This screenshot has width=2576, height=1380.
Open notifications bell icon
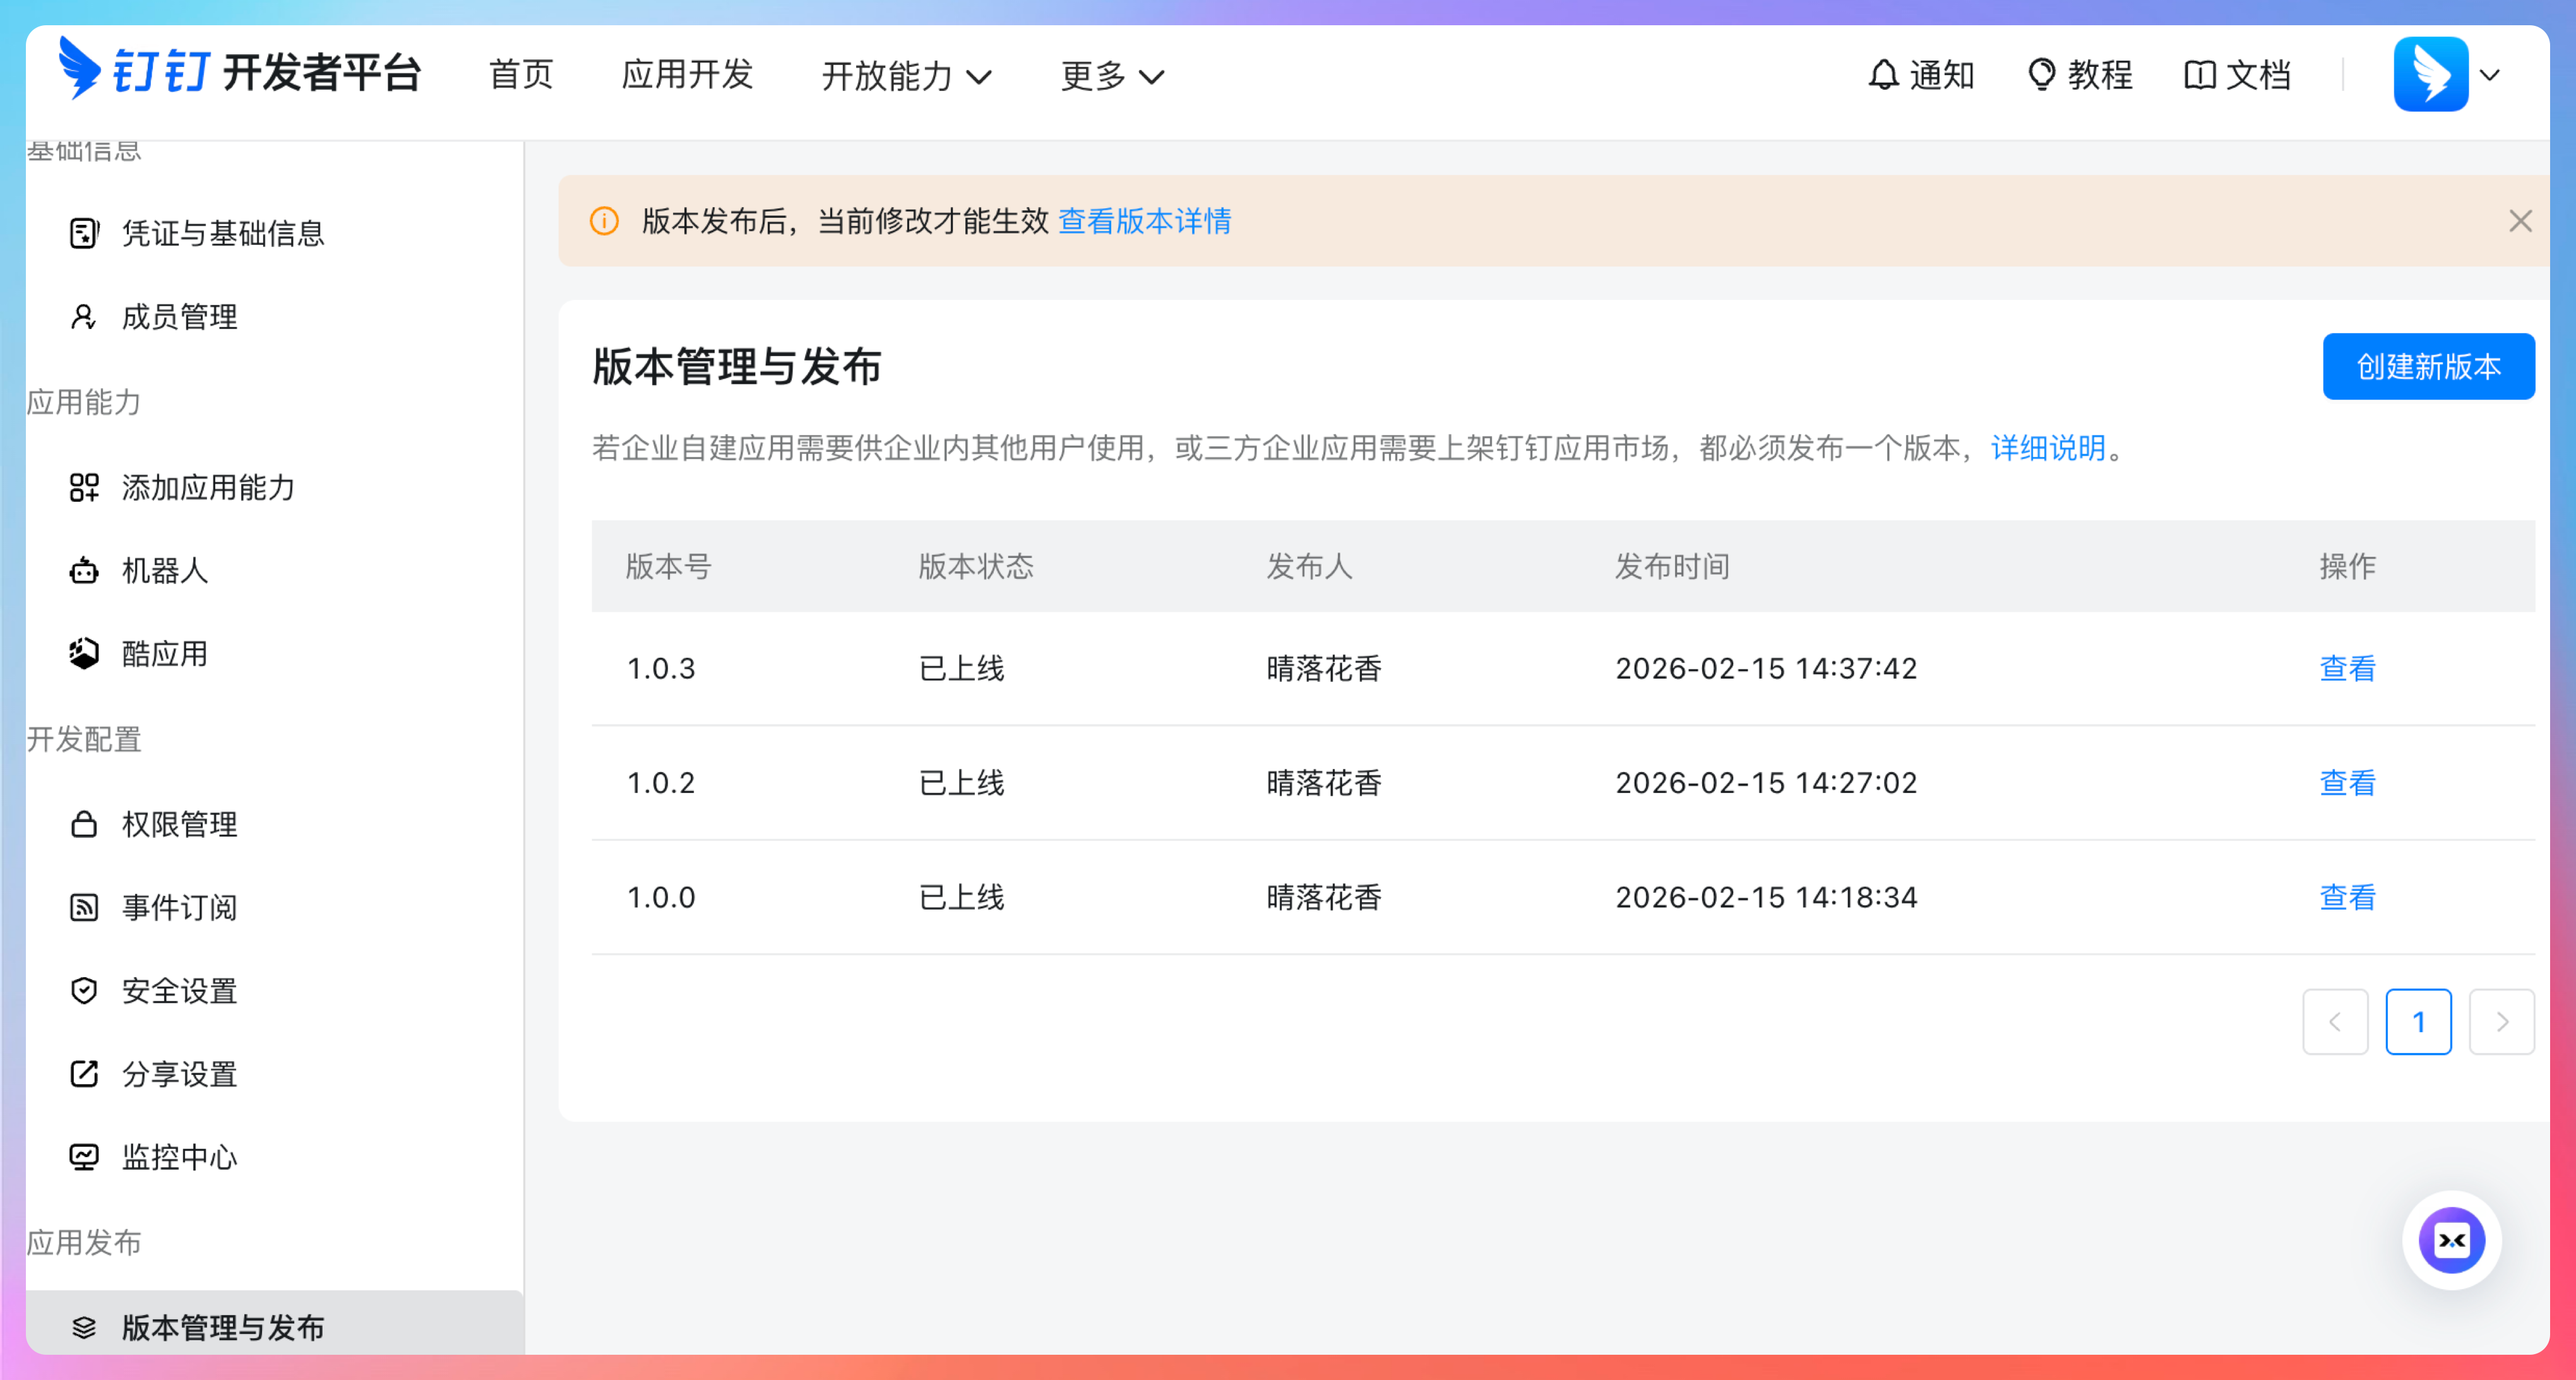[x=1883, y=75]
